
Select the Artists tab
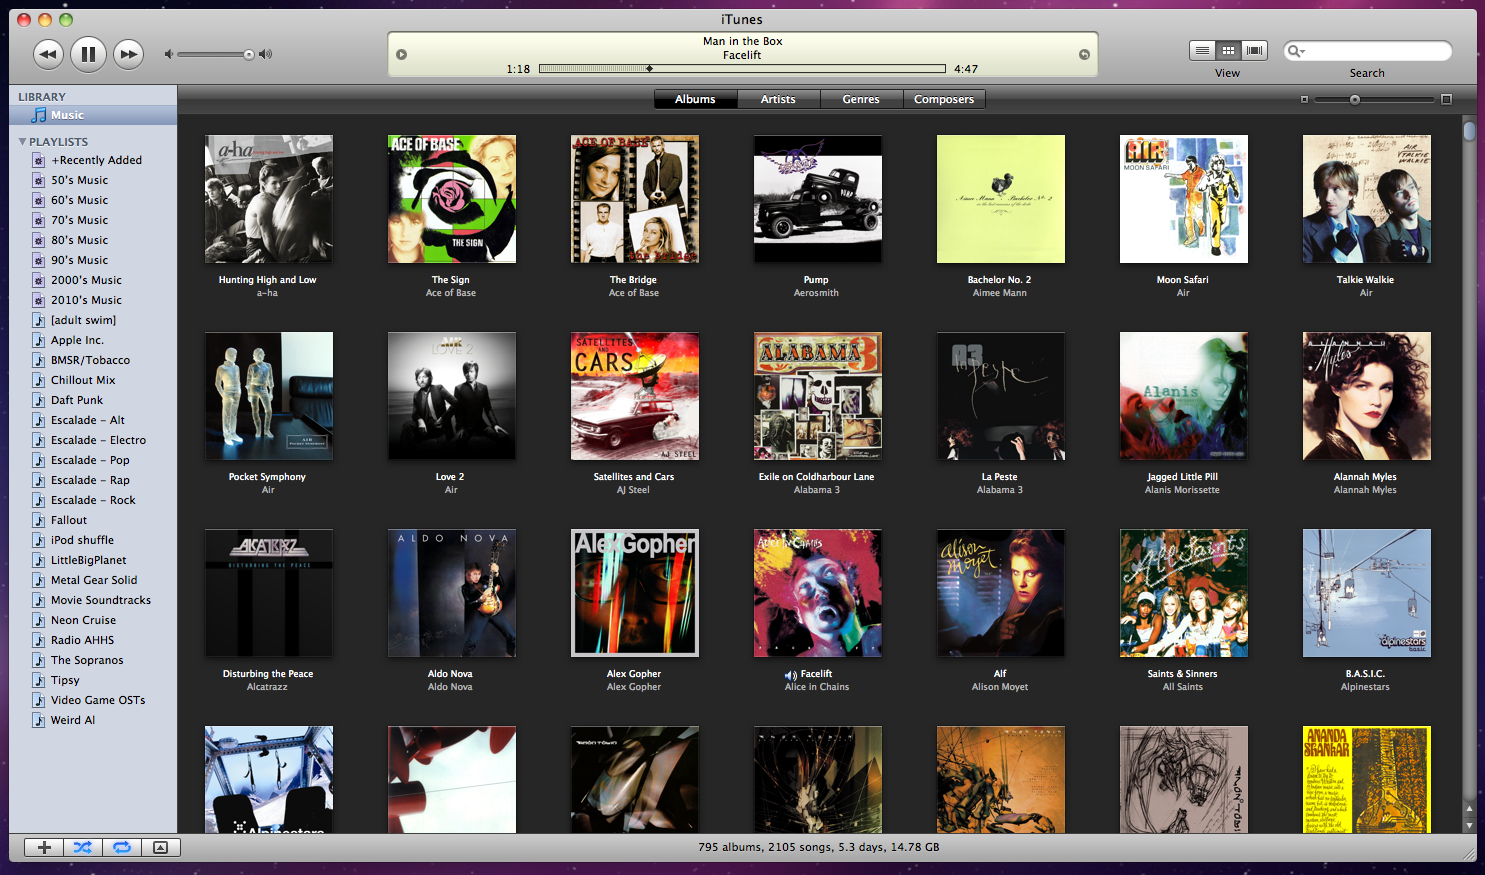[778, 99]
